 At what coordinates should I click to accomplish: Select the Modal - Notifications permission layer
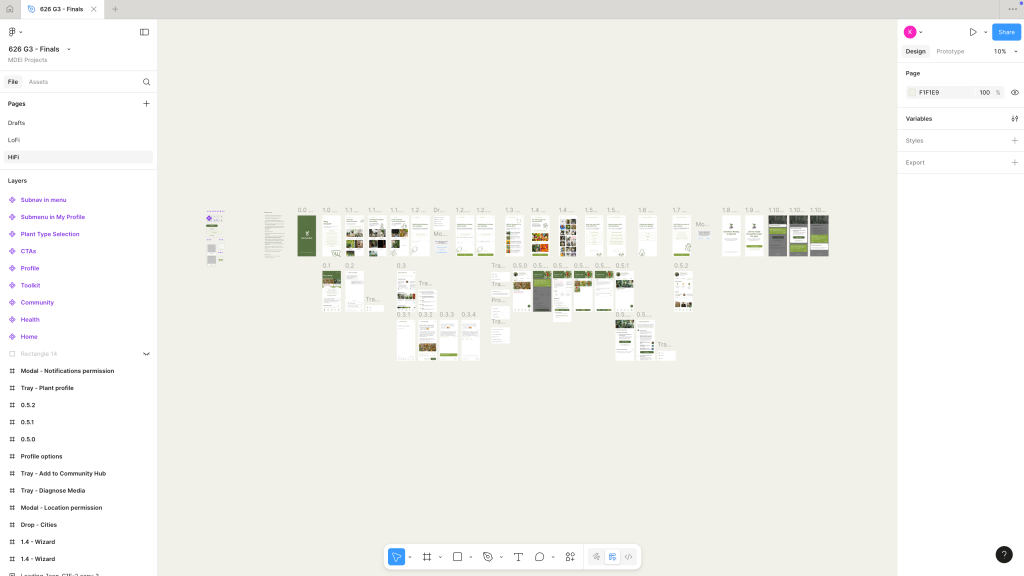coord(67,371)
